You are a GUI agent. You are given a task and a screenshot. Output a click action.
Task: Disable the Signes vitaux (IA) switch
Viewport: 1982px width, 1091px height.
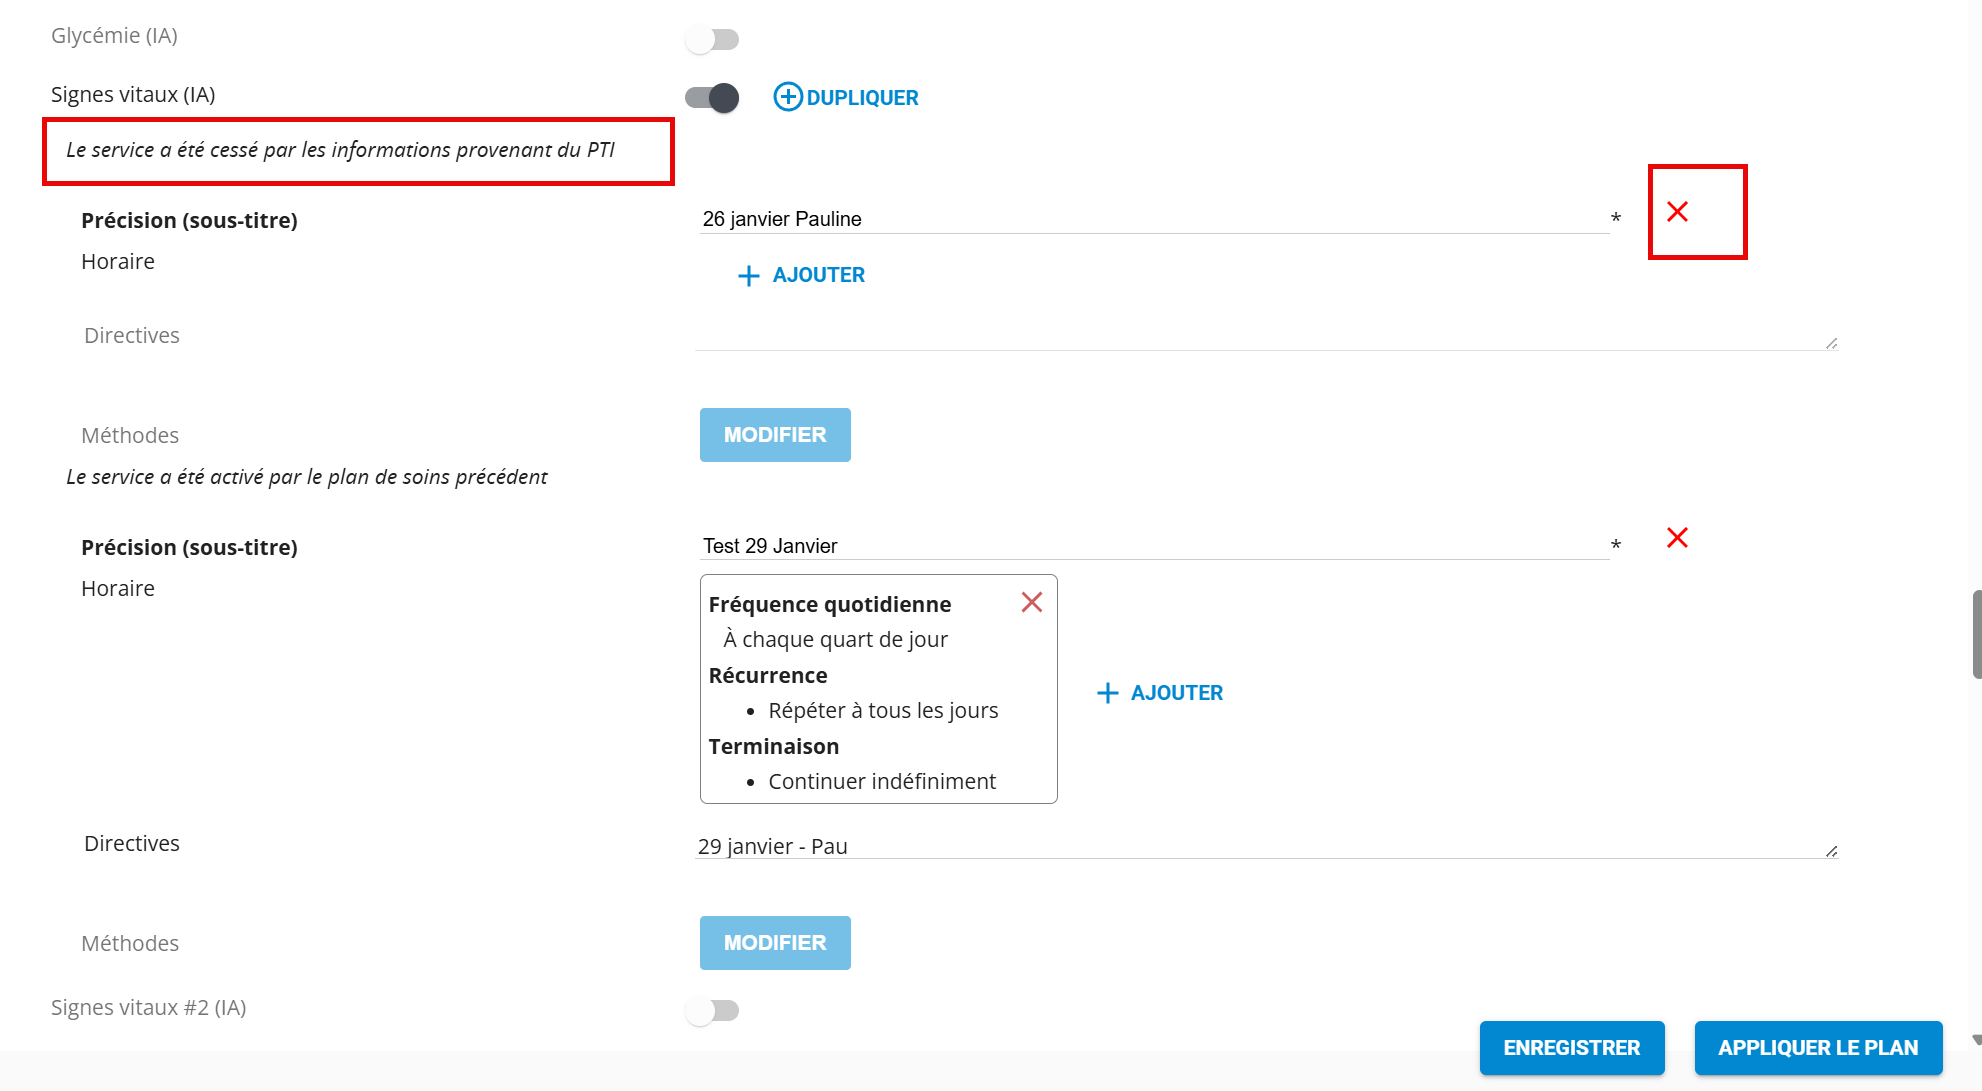pos(712,97)
